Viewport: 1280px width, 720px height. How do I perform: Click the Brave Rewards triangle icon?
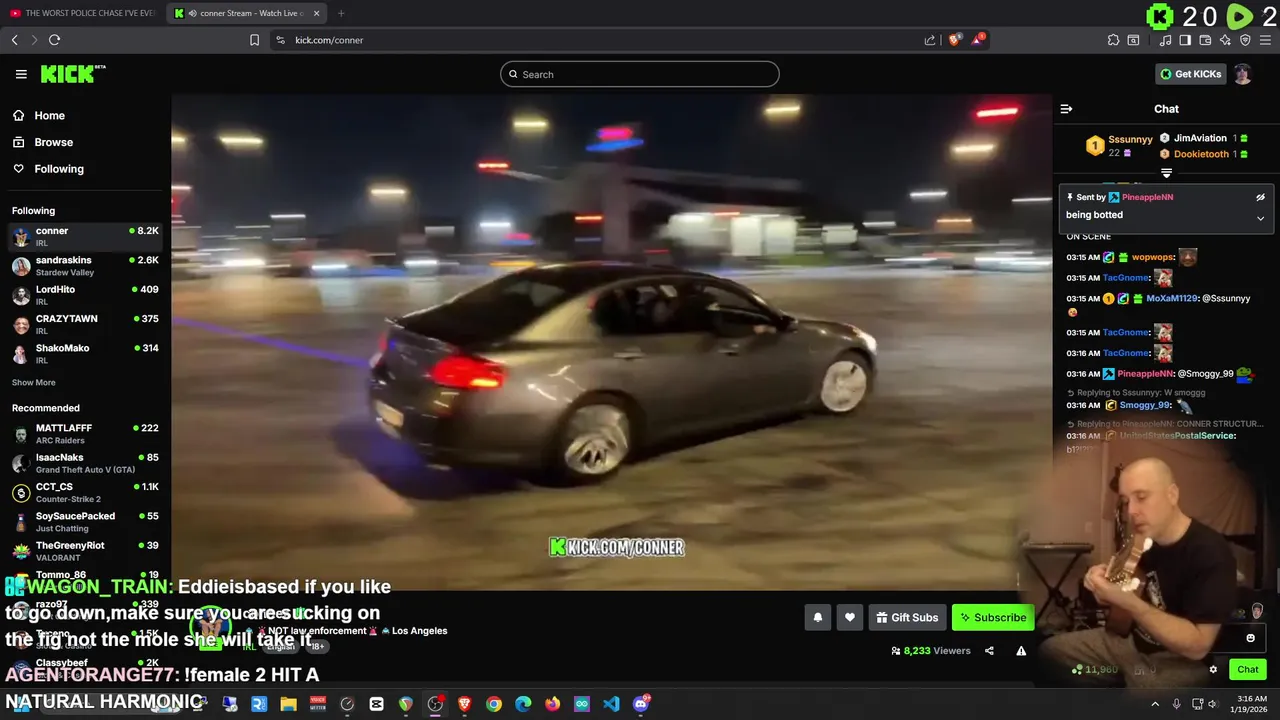(x=979, y=40)
